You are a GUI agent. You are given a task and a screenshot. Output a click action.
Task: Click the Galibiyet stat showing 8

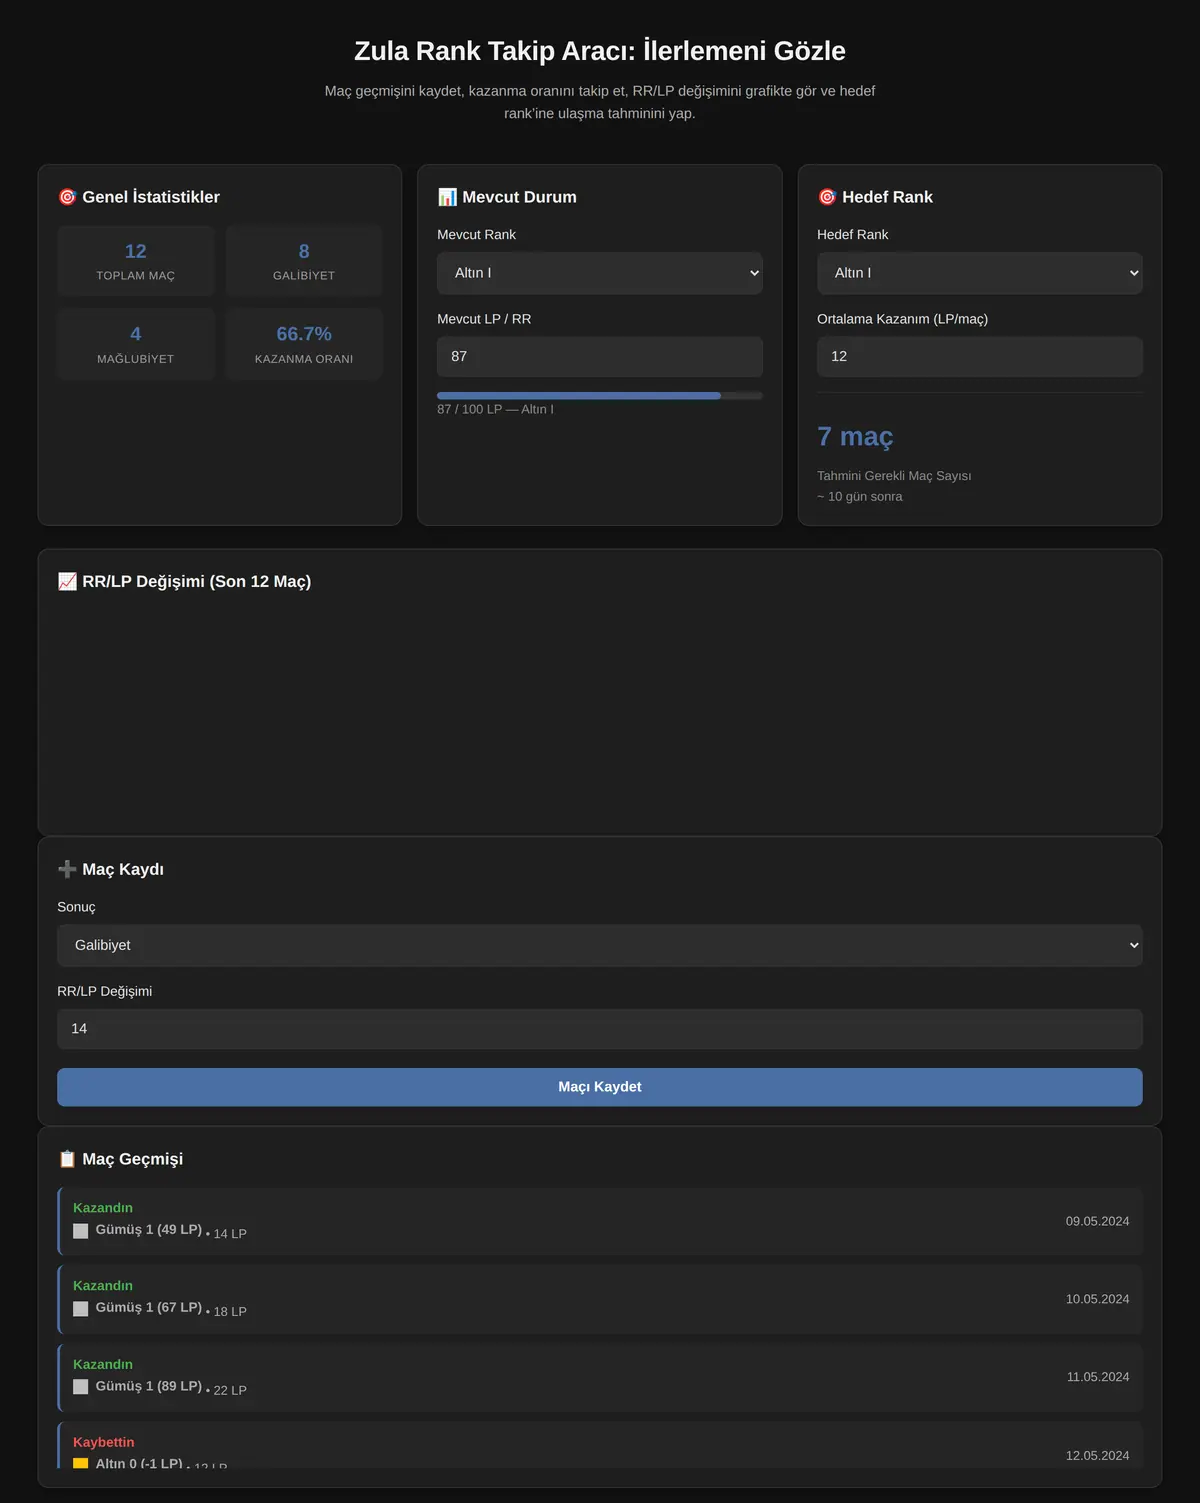pyautogui.click(x=304, y=261)
